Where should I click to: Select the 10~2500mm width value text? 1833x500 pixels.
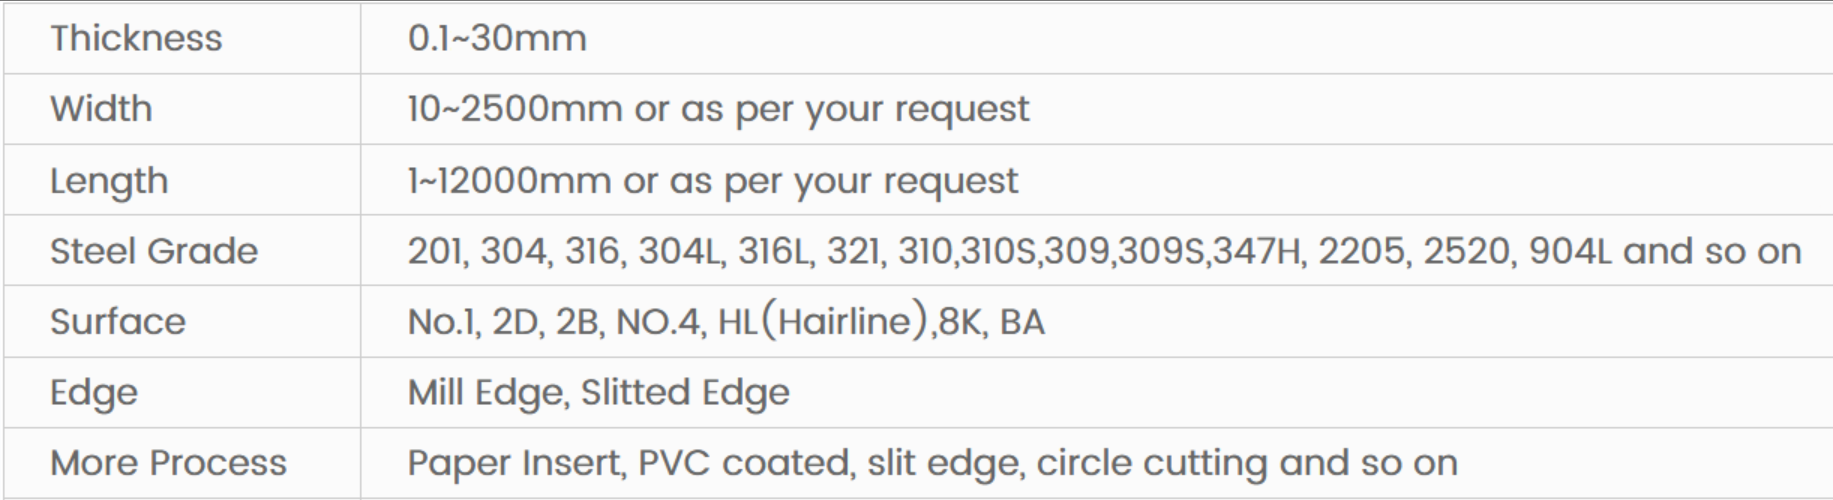(x=514, y=108)
